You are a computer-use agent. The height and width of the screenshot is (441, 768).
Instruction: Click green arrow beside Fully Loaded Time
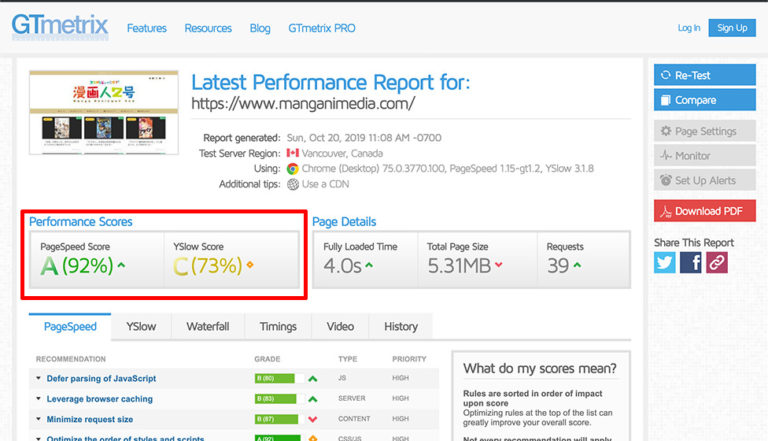coord(369,265)
